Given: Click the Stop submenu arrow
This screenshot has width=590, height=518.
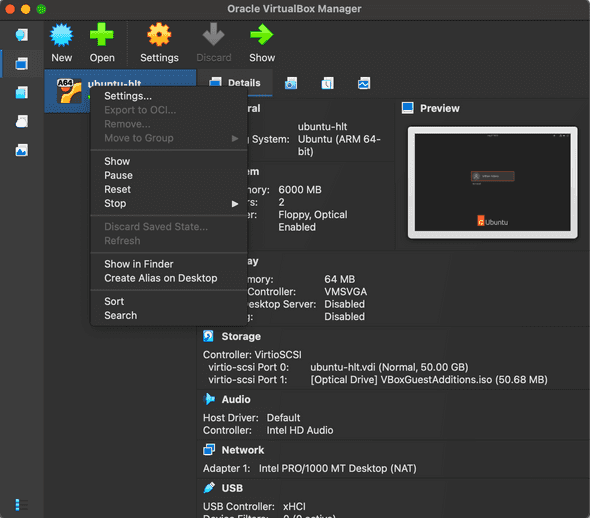Looking at the screenshot, I should coord(235,204).
